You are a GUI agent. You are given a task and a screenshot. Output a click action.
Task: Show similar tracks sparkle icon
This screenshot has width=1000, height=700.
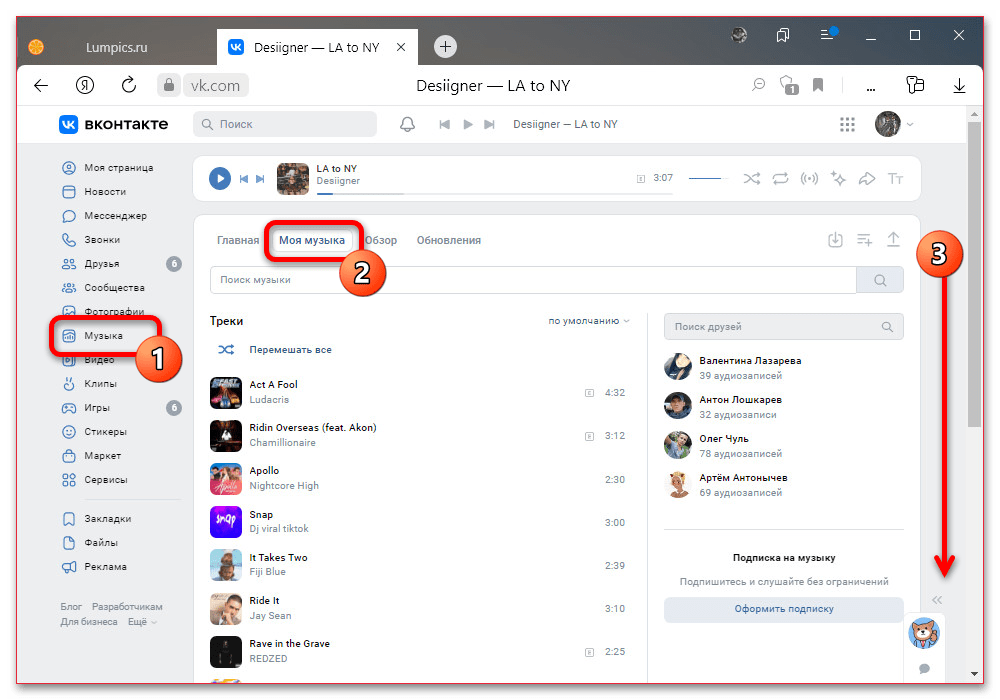point(838,179)
